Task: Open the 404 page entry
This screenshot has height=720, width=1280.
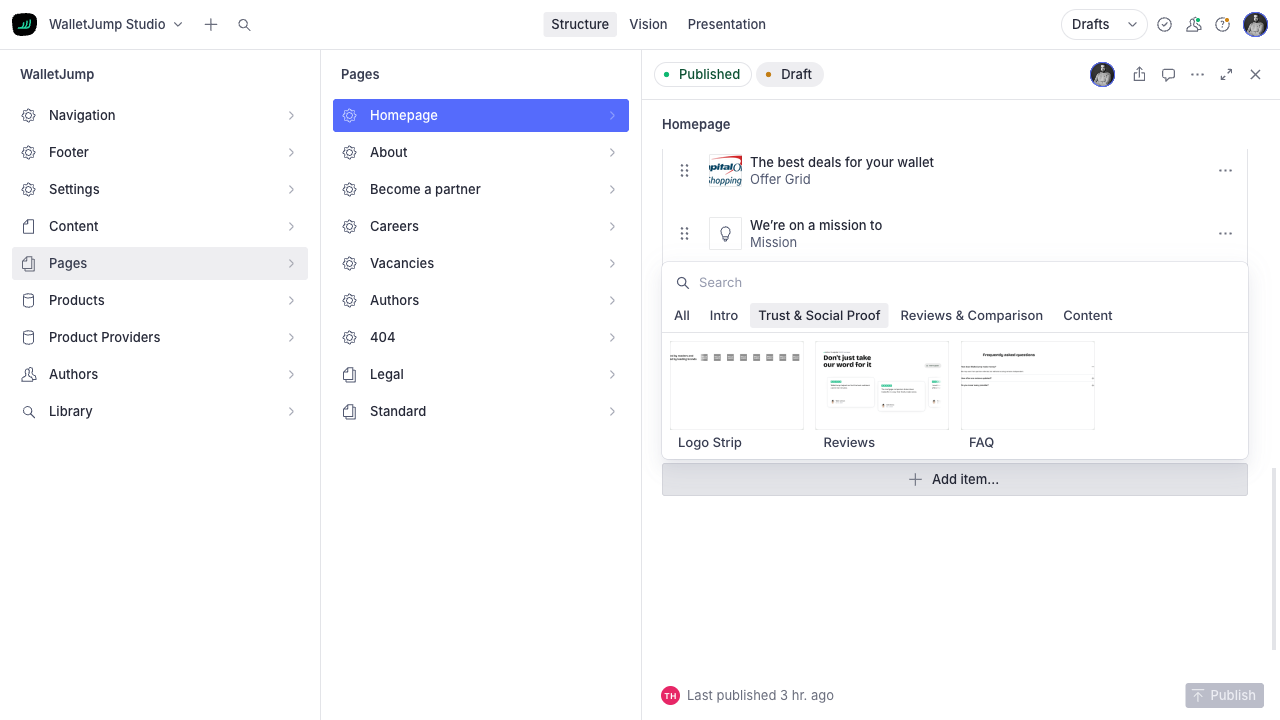Action: pyautogui.click(x=481, y=337)
